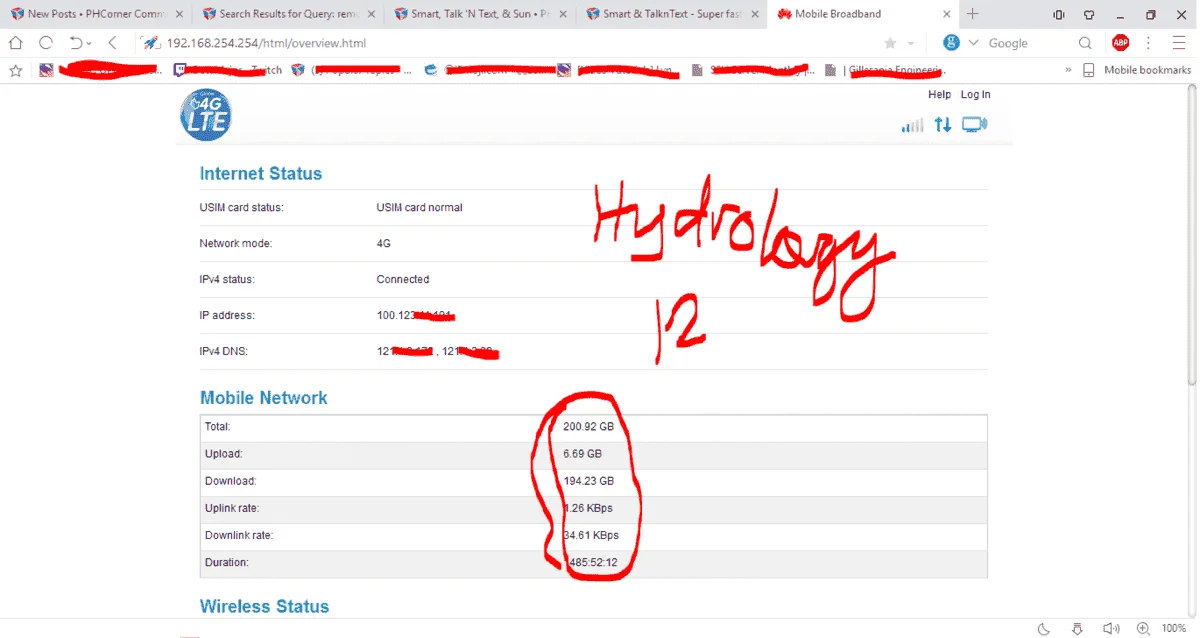
Task: Click the magnifier search icon
Action: tap(1085, 43)
